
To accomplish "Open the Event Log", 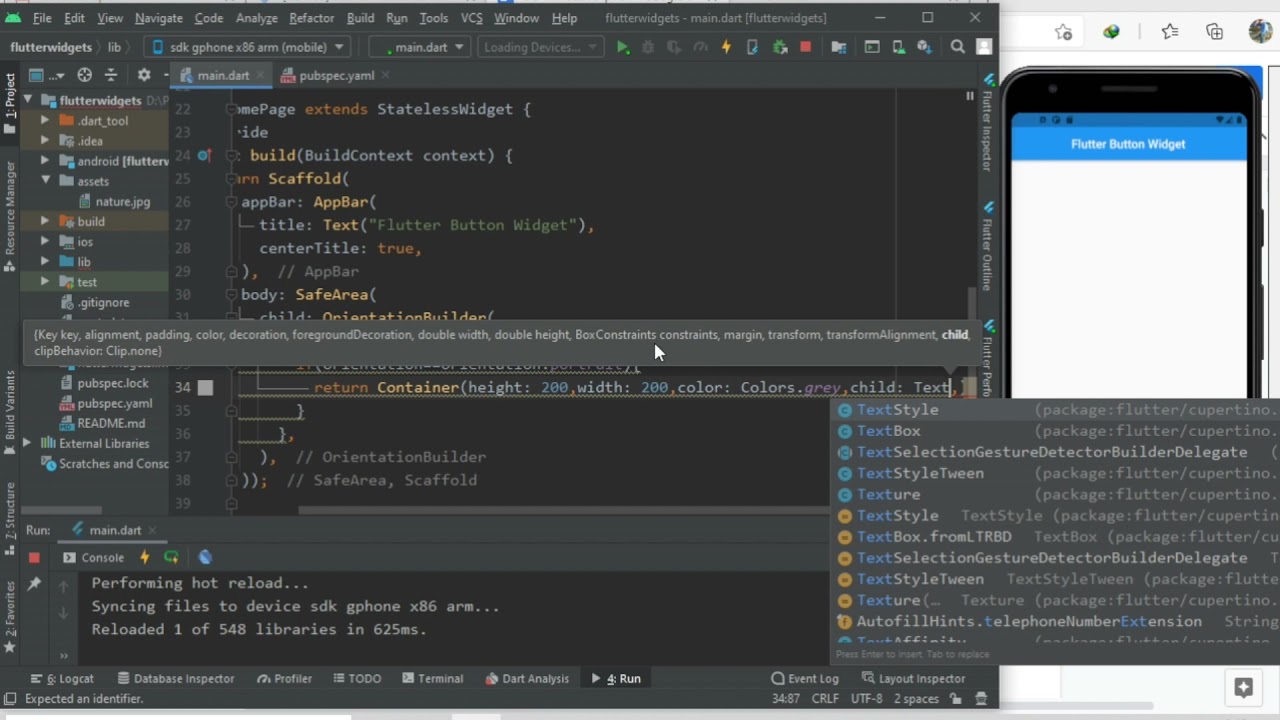I will pyautogui.click(x=804, y=679).
